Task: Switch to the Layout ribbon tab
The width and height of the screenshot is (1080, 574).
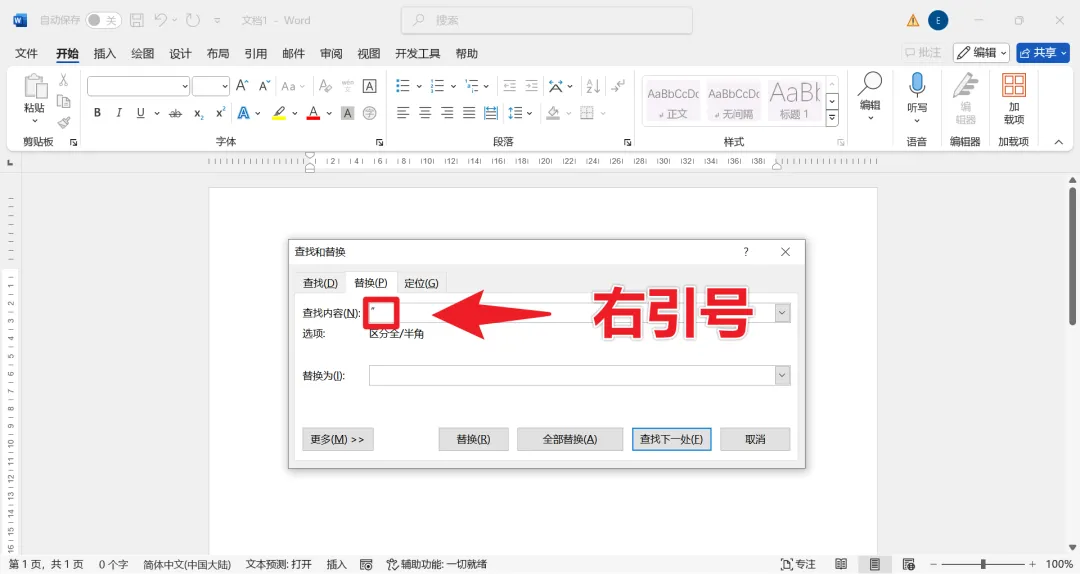Action: [x=218, y=54]
